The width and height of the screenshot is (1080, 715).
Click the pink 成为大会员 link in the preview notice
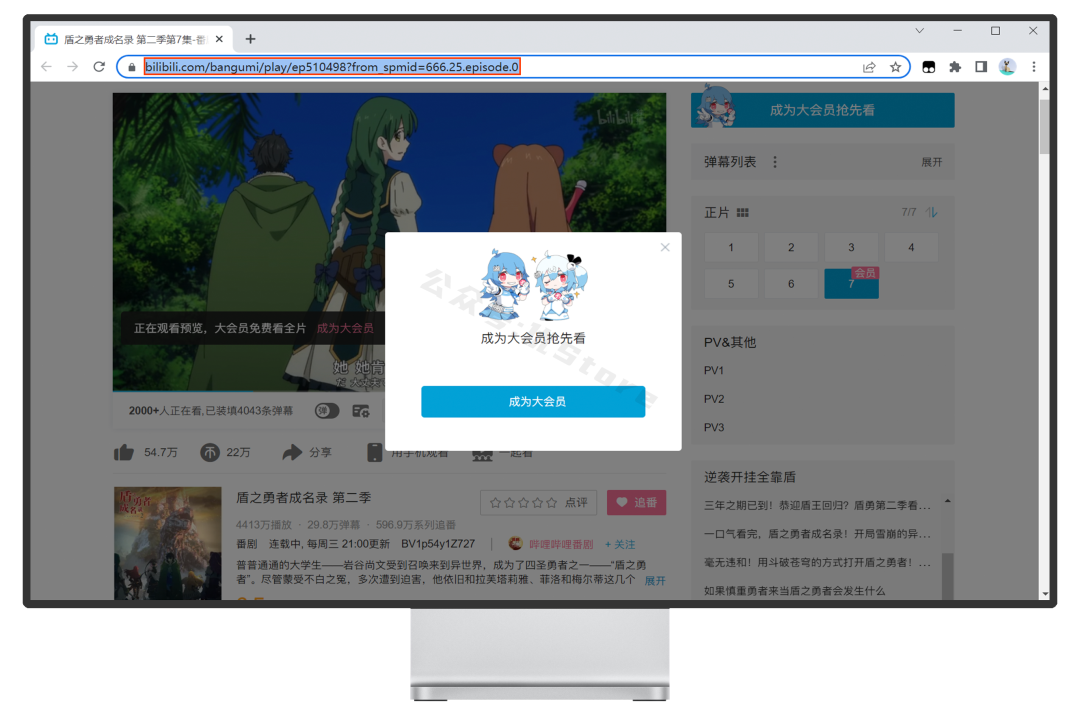pyautogui.click(x=345, y=328)
